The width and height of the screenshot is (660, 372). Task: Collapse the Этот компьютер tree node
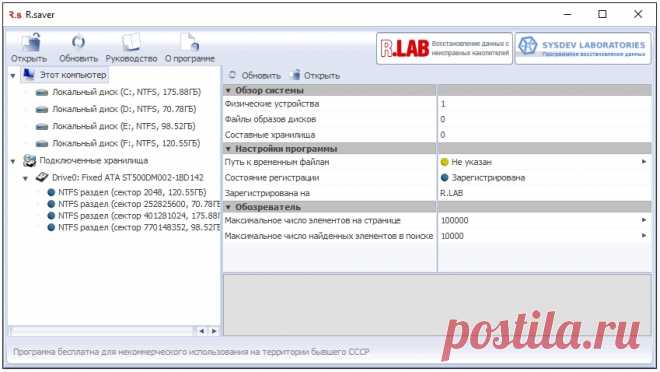(13, 76)
